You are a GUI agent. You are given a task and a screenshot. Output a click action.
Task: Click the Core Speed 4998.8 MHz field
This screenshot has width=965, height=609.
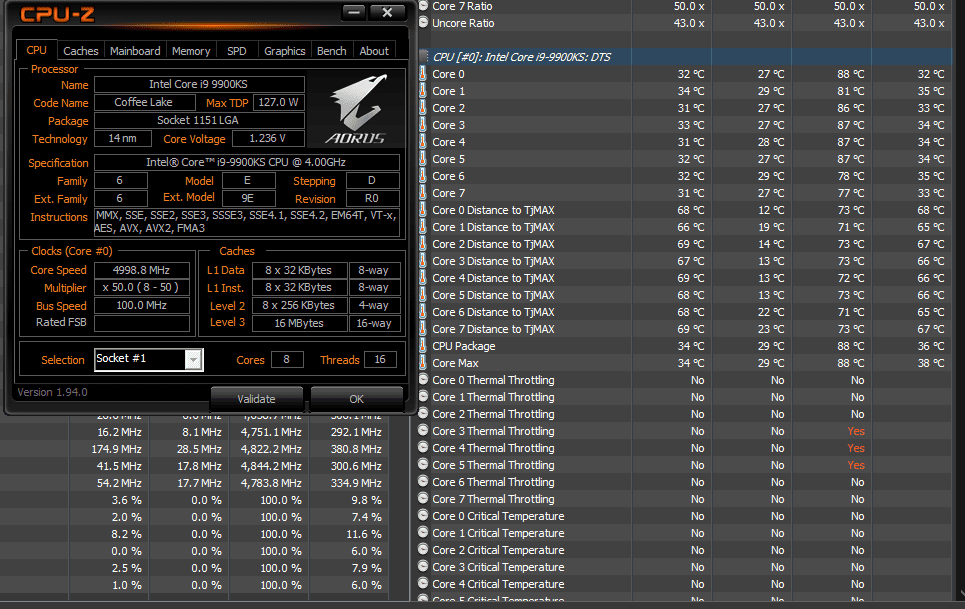point(142,270)
